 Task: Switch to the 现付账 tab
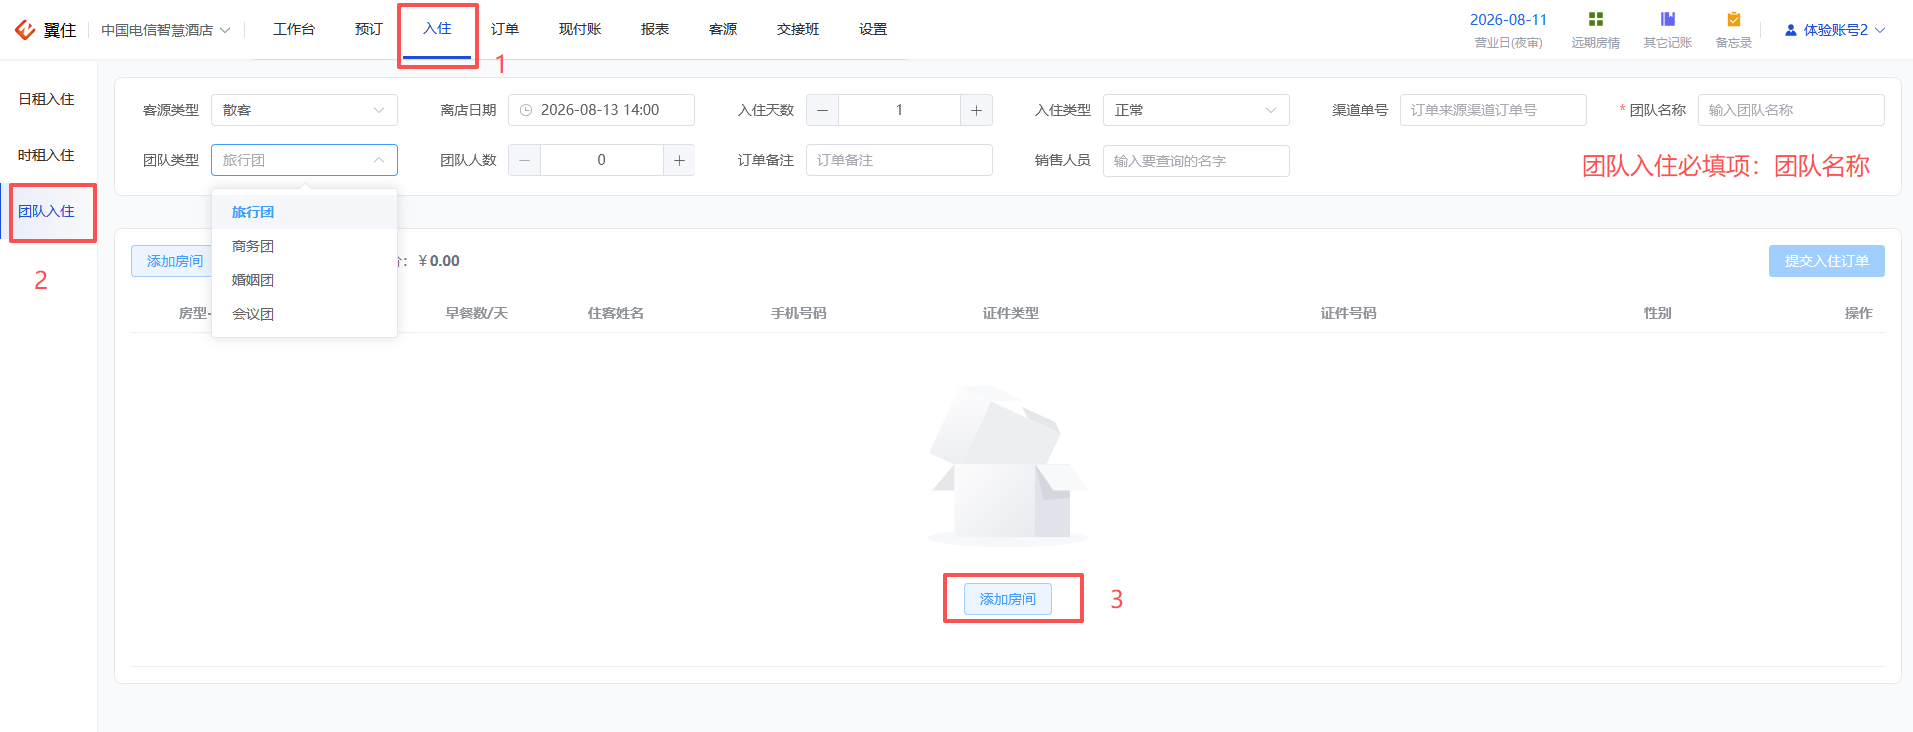[x=580, y=29]
